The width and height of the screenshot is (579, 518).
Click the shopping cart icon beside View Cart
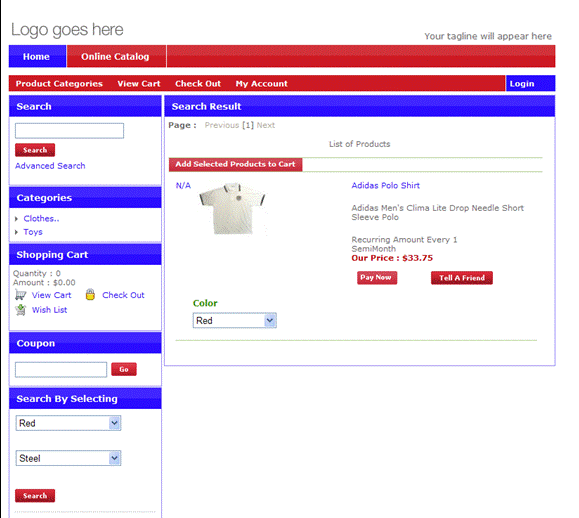[20, 295]
